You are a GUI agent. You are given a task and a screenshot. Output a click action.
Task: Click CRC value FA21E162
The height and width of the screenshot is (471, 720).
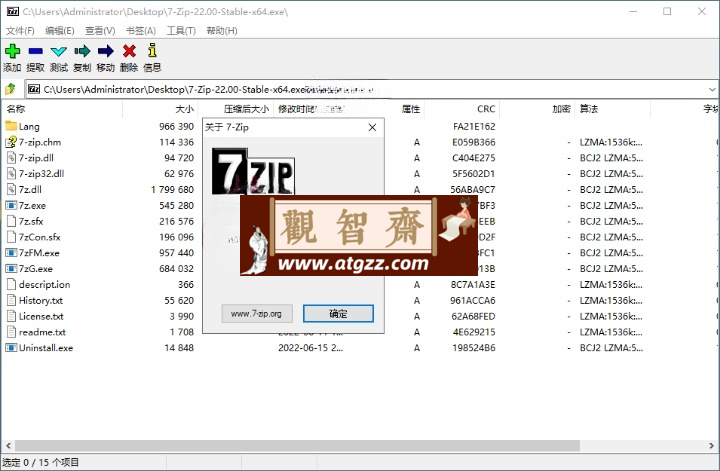coord(474,126)
